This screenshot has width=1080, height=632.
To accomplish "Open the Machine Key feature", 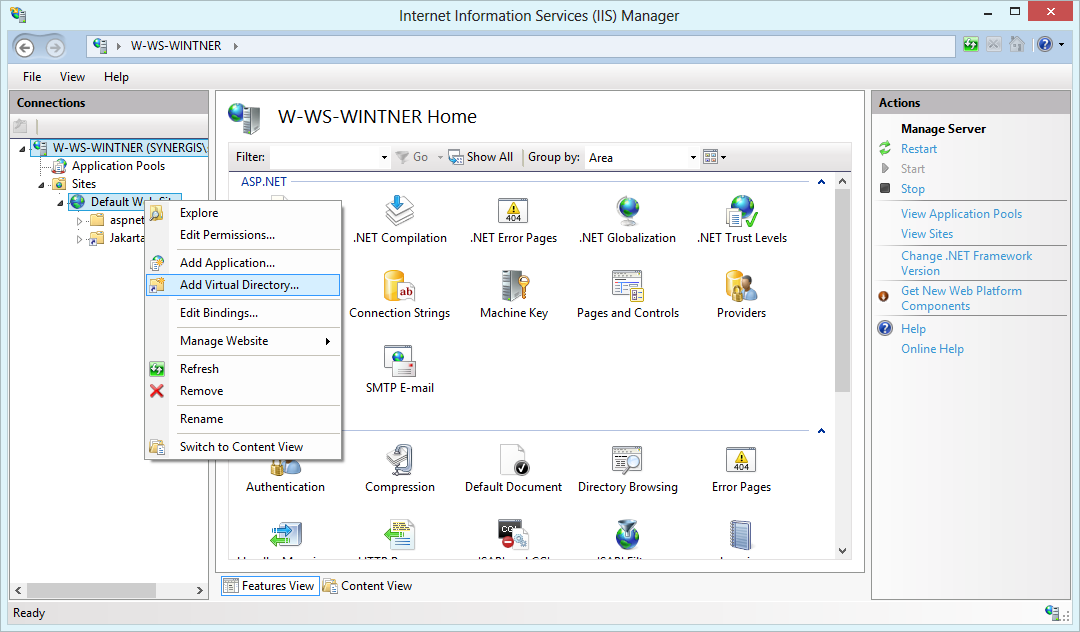I will click(x=513, y=293).
